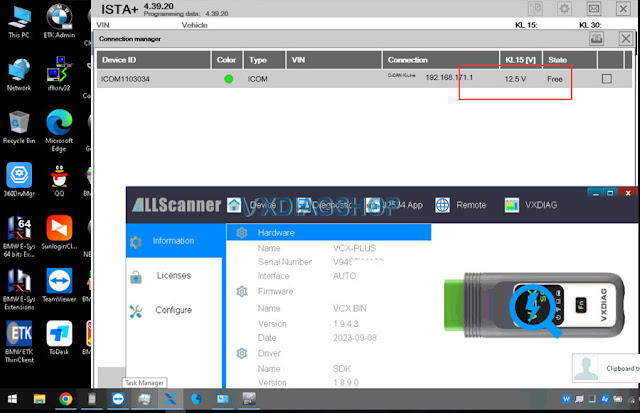This screenshot has width=640, height=413.
Task: Click the firmware date 2023-09-08 value
Action: 354,338
